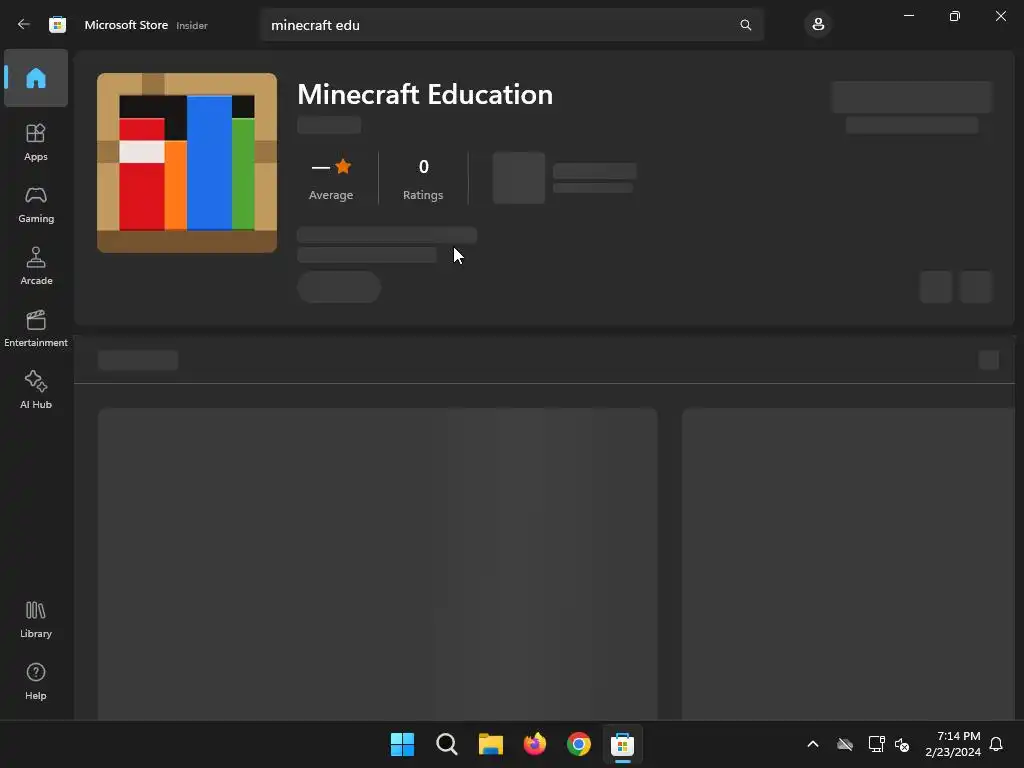Viewport: 1024px width, 768px height.
Task: Open the Arcade section in sidebar
Action: pos(36,266)
